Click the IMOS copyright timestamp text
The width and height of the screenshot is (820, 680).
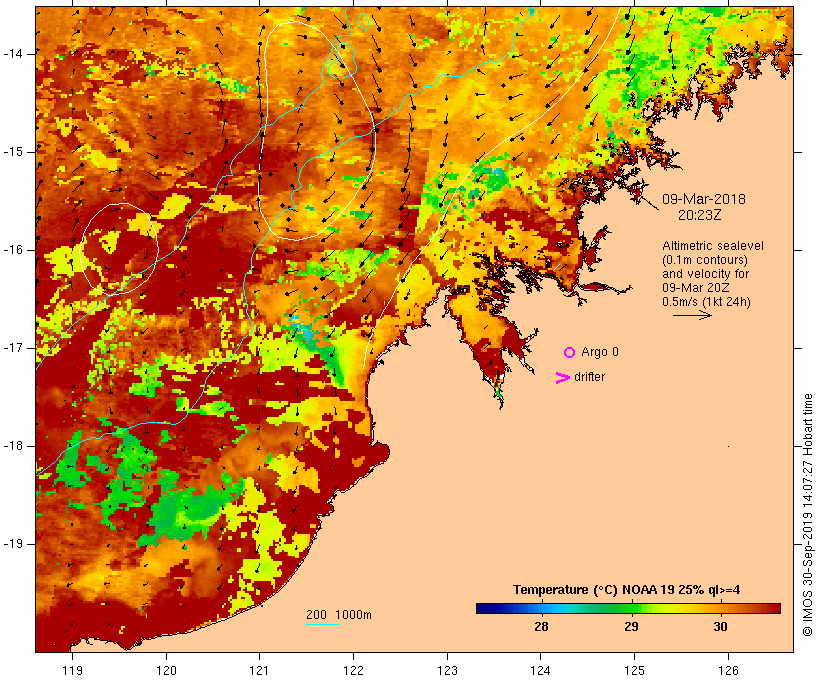(x=808, y=515)
